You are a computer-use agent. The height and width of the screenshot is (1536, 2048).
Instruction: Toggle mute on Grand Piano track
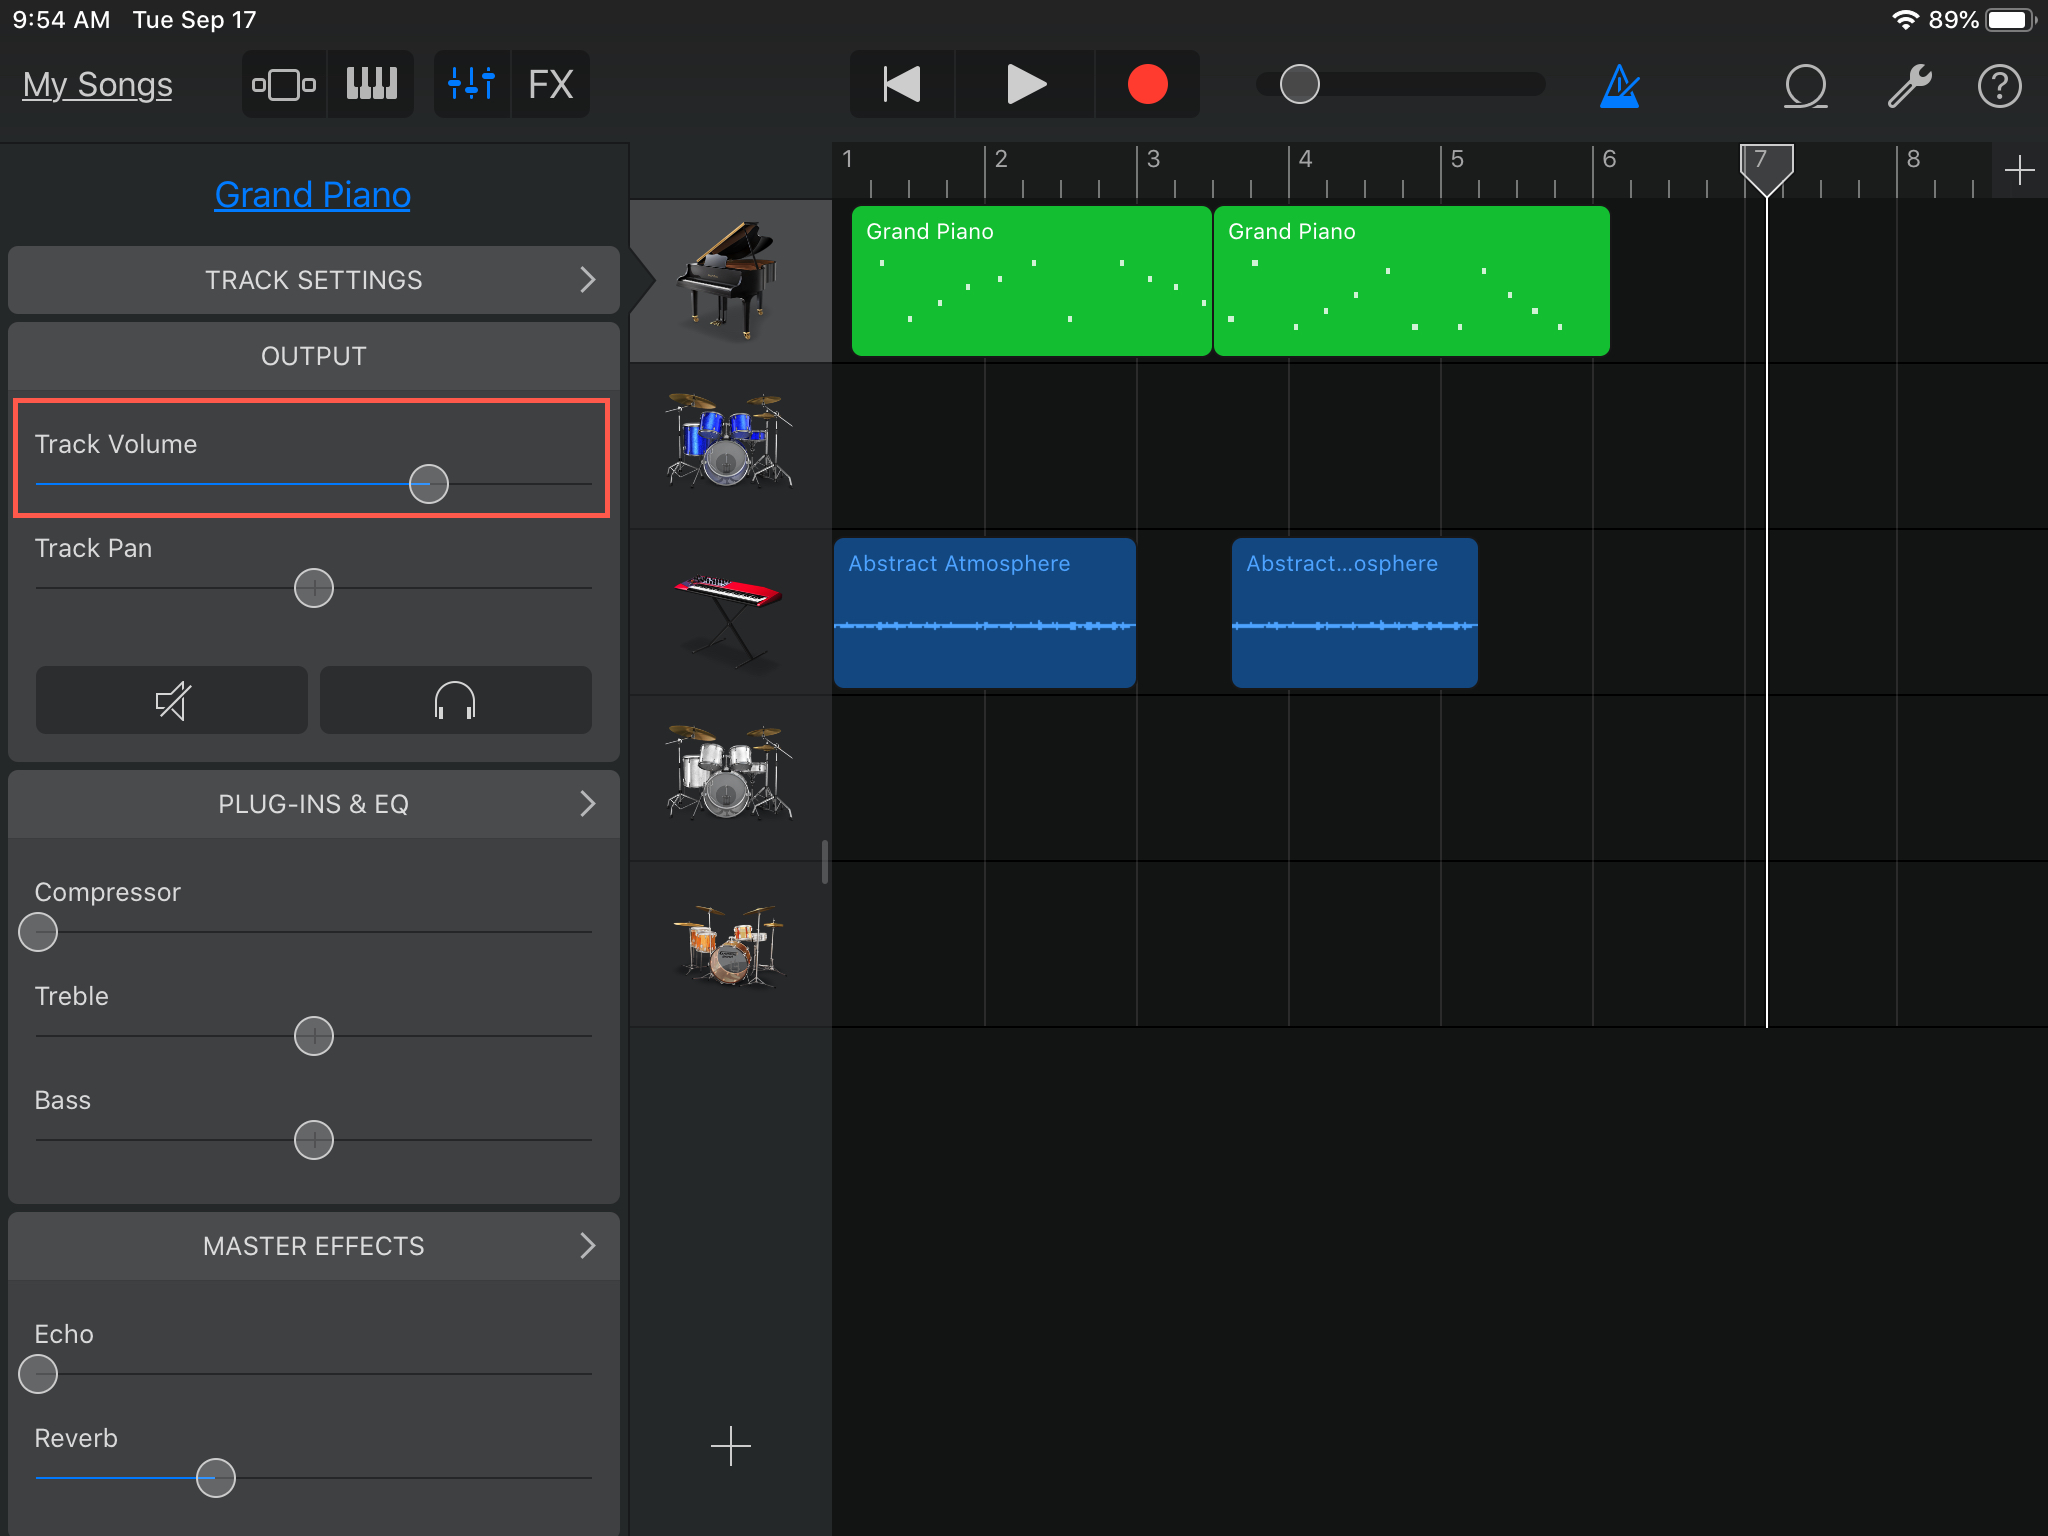(x=171, y=702)
